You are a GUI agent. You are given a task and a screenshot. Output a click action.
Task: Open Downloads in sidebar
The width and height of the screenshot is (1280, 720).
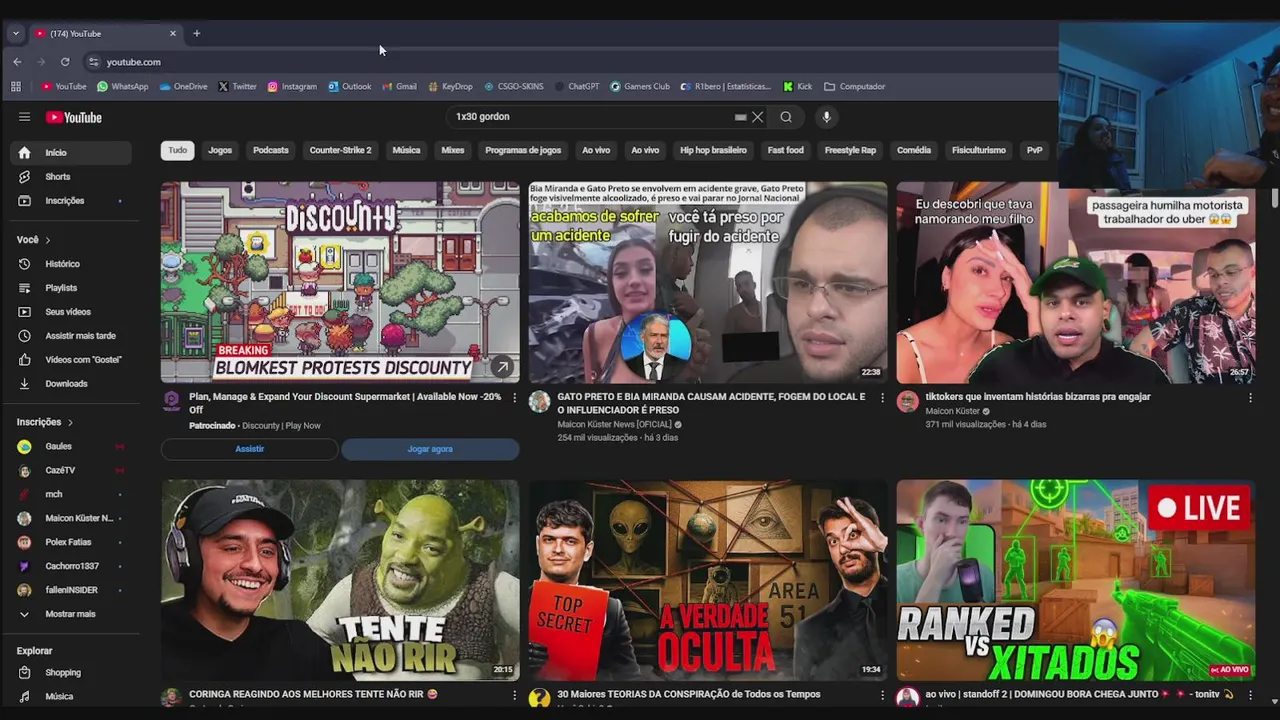click(x=70, y=384)
